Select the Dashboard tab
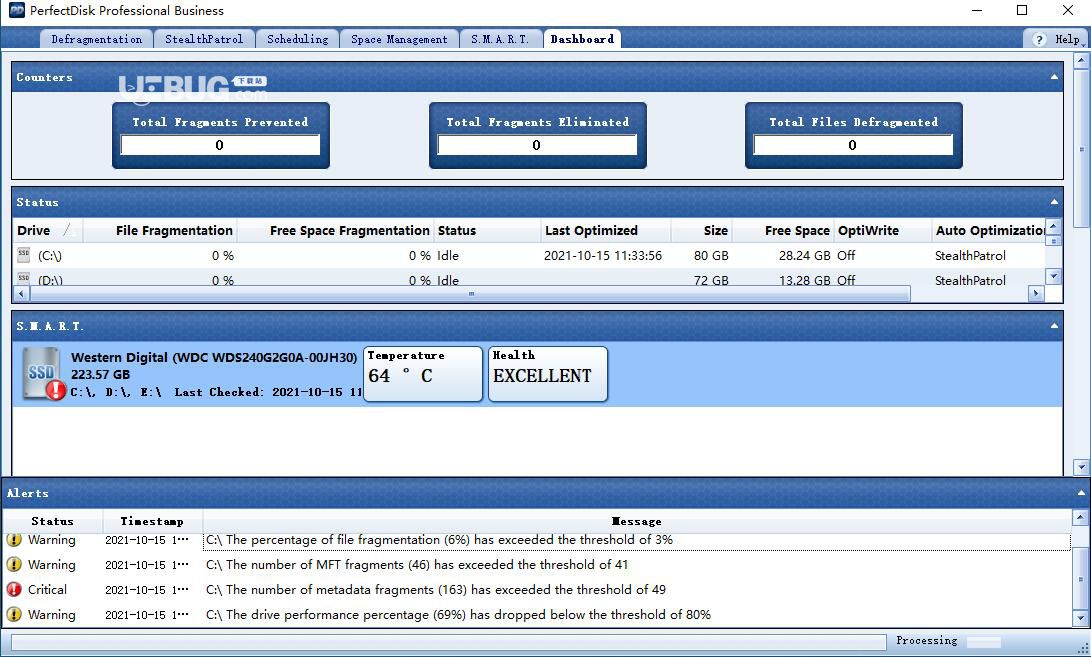1091x657 pixels. [x=582, y=39]
